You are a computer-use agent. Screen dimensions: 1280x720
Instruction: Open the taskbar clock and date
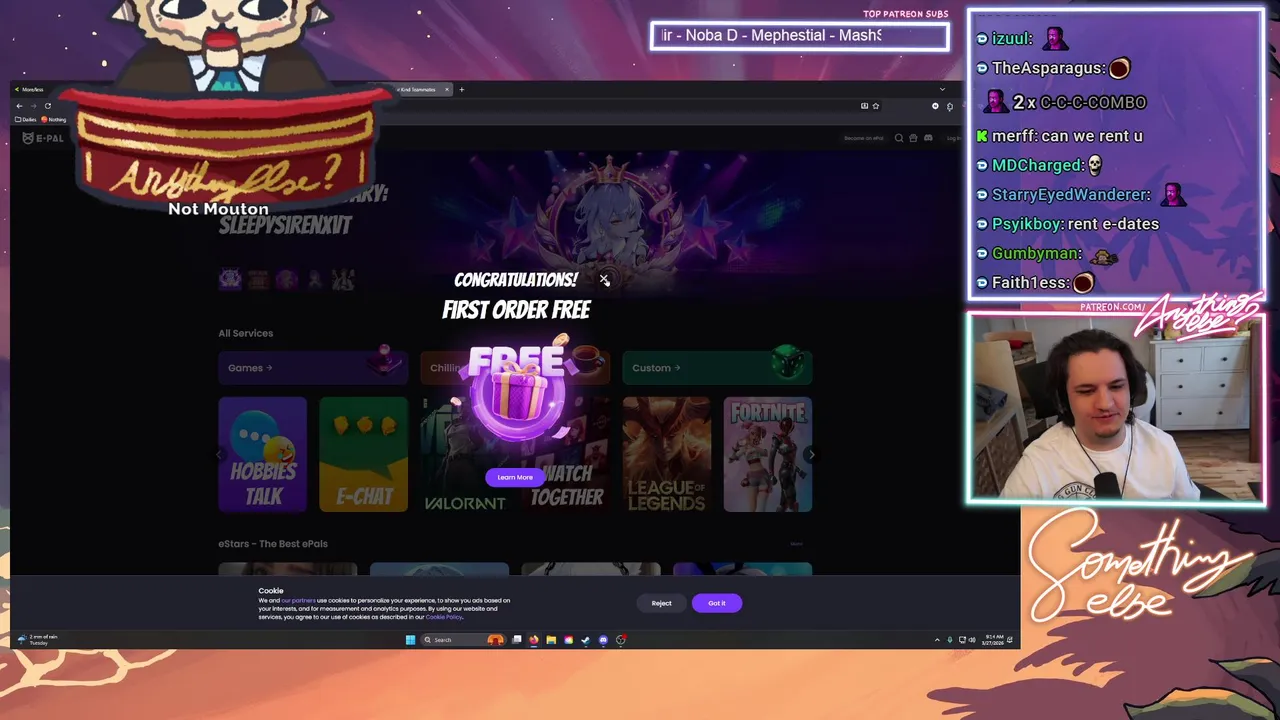click(994, 640)
